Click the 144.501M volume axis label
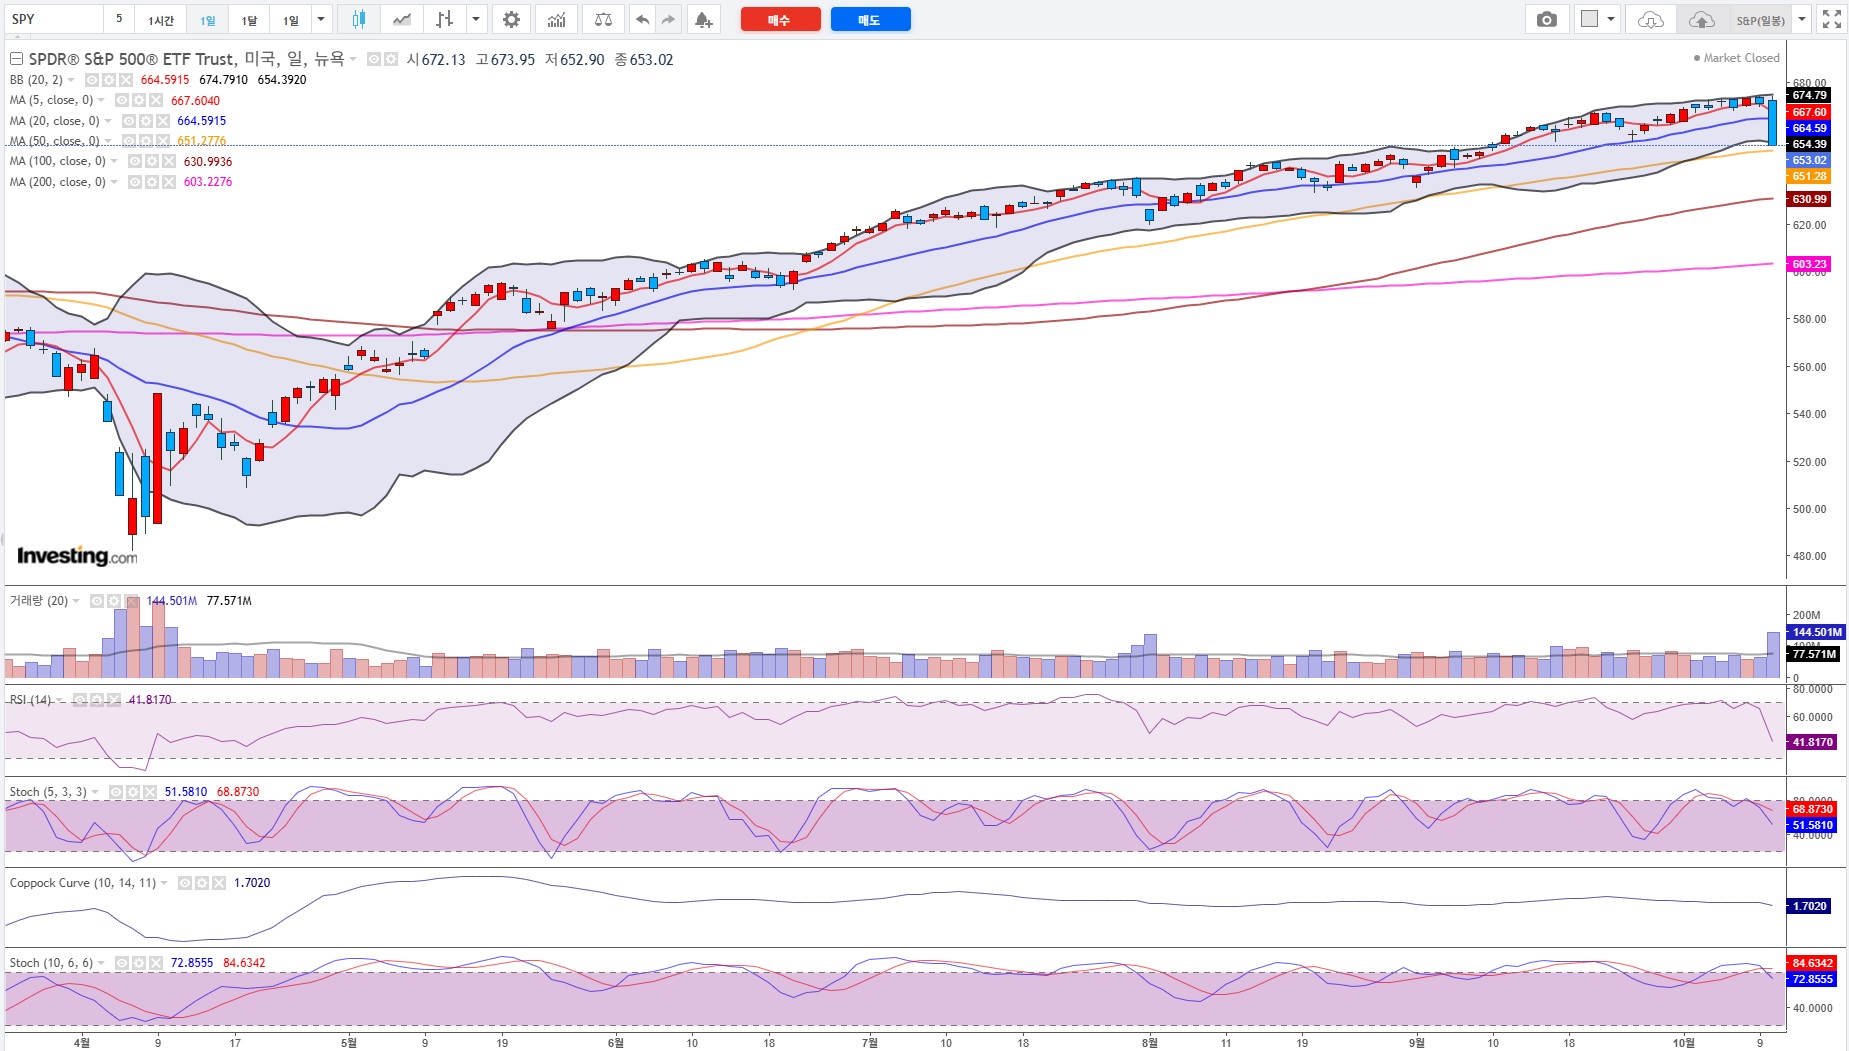The height and width of the screenshot is (1051, 1849). (x=1815, y=632)
